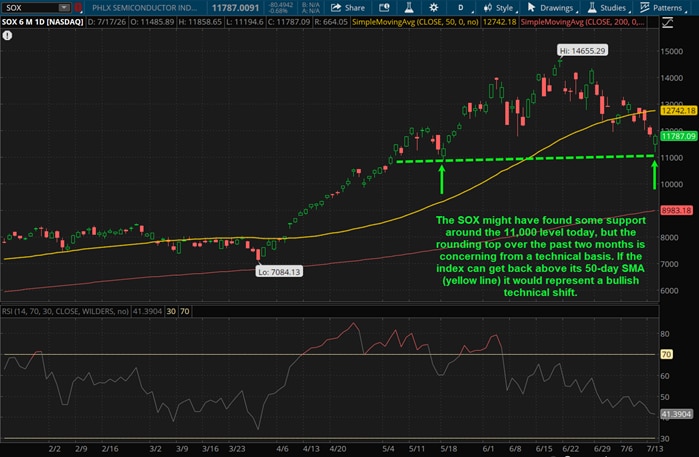Click the RSI overbought 70 label box

point(185,311)
